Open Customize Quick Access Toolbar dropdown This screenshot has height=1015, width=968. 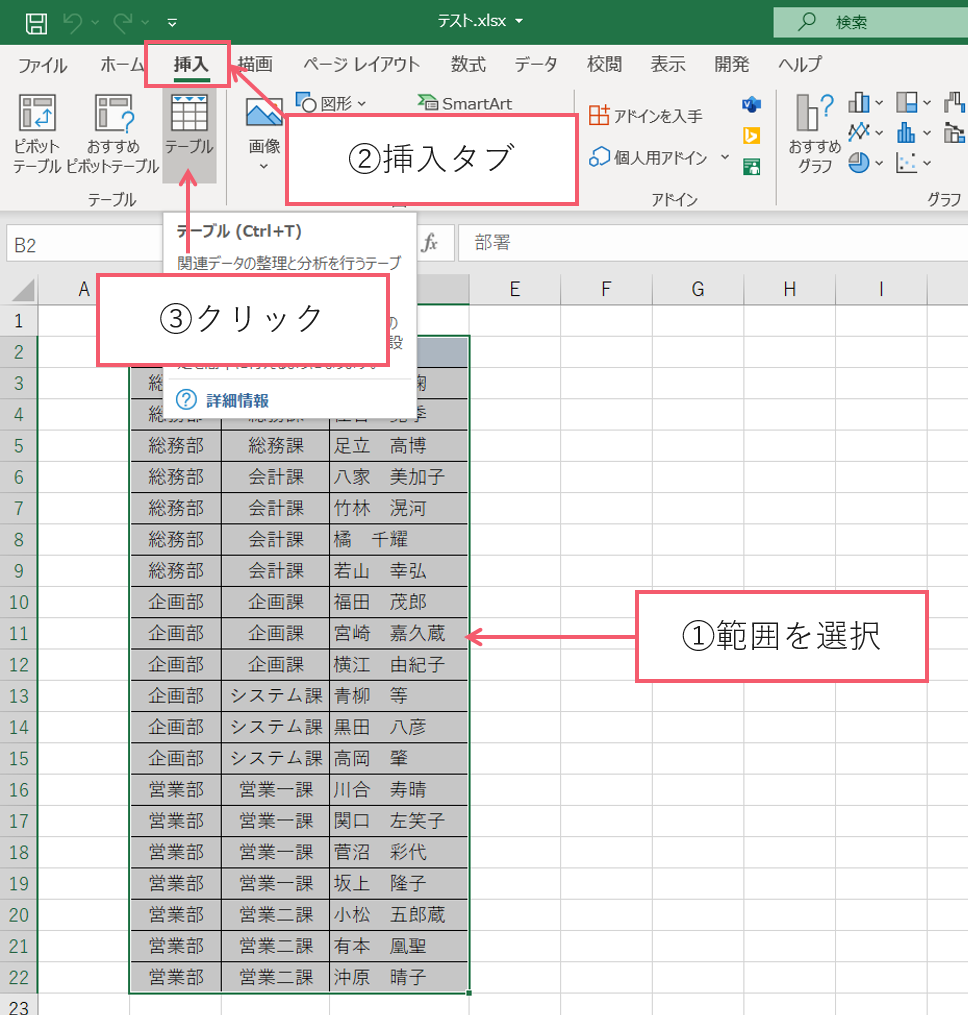172,22
